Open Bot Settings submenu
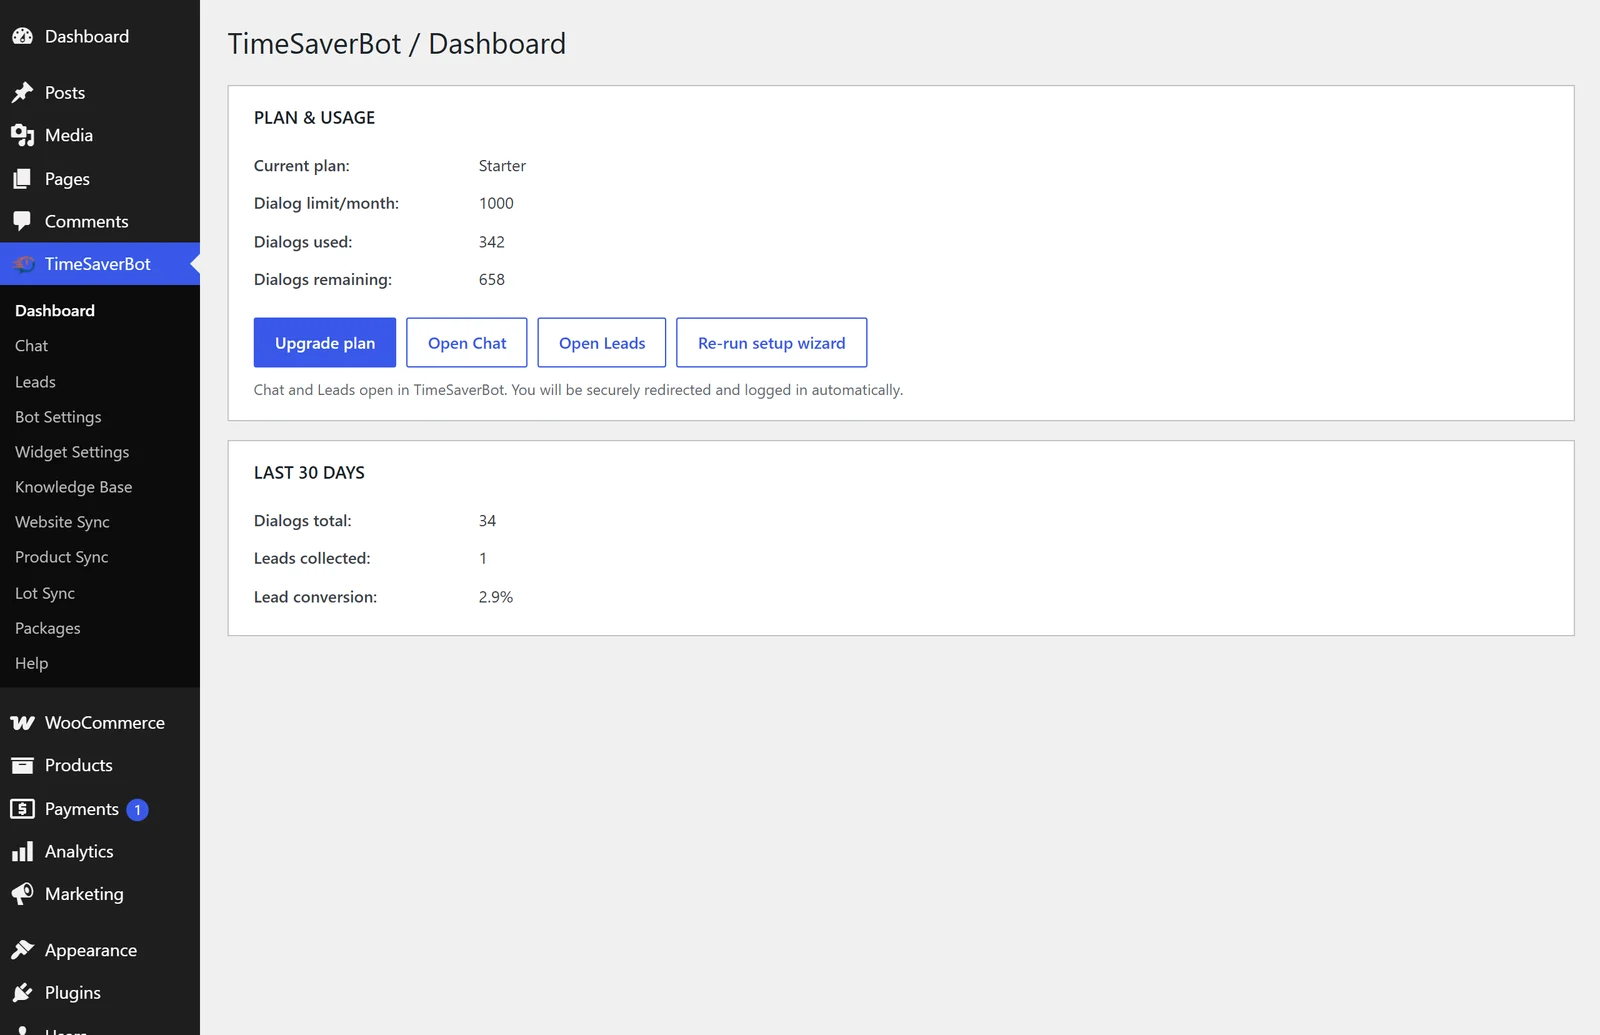The height and width of the screenshot is (1035, 1600). pyautogui.click(x=58, y=416)
